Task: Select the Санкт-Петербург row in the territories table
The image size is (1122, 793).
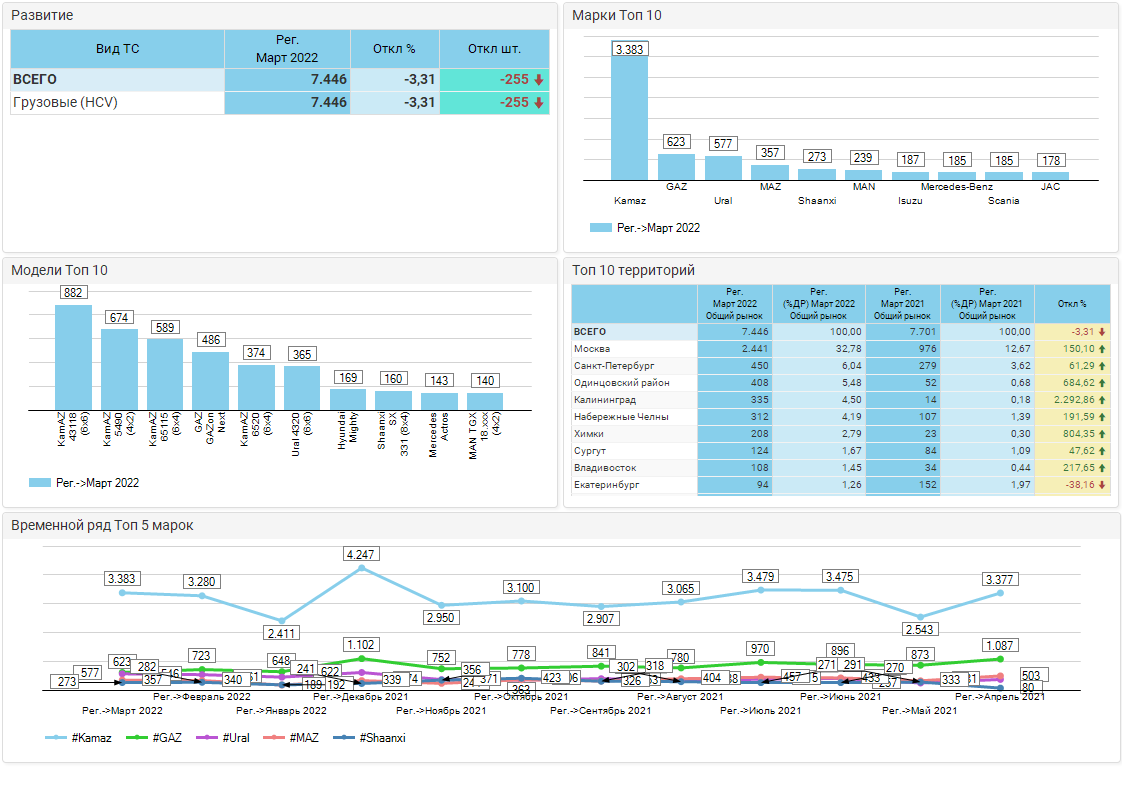Action: coord(613,366)
